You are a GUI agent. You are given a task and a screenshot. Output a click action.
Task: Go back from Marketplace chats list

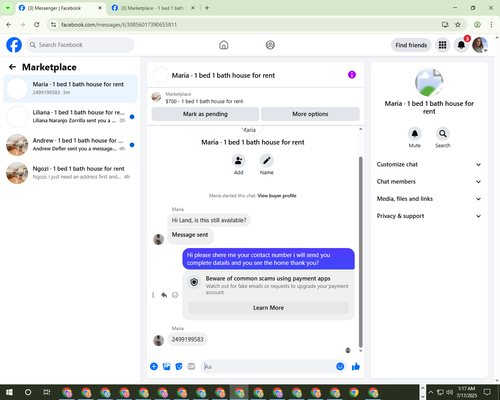12,67
